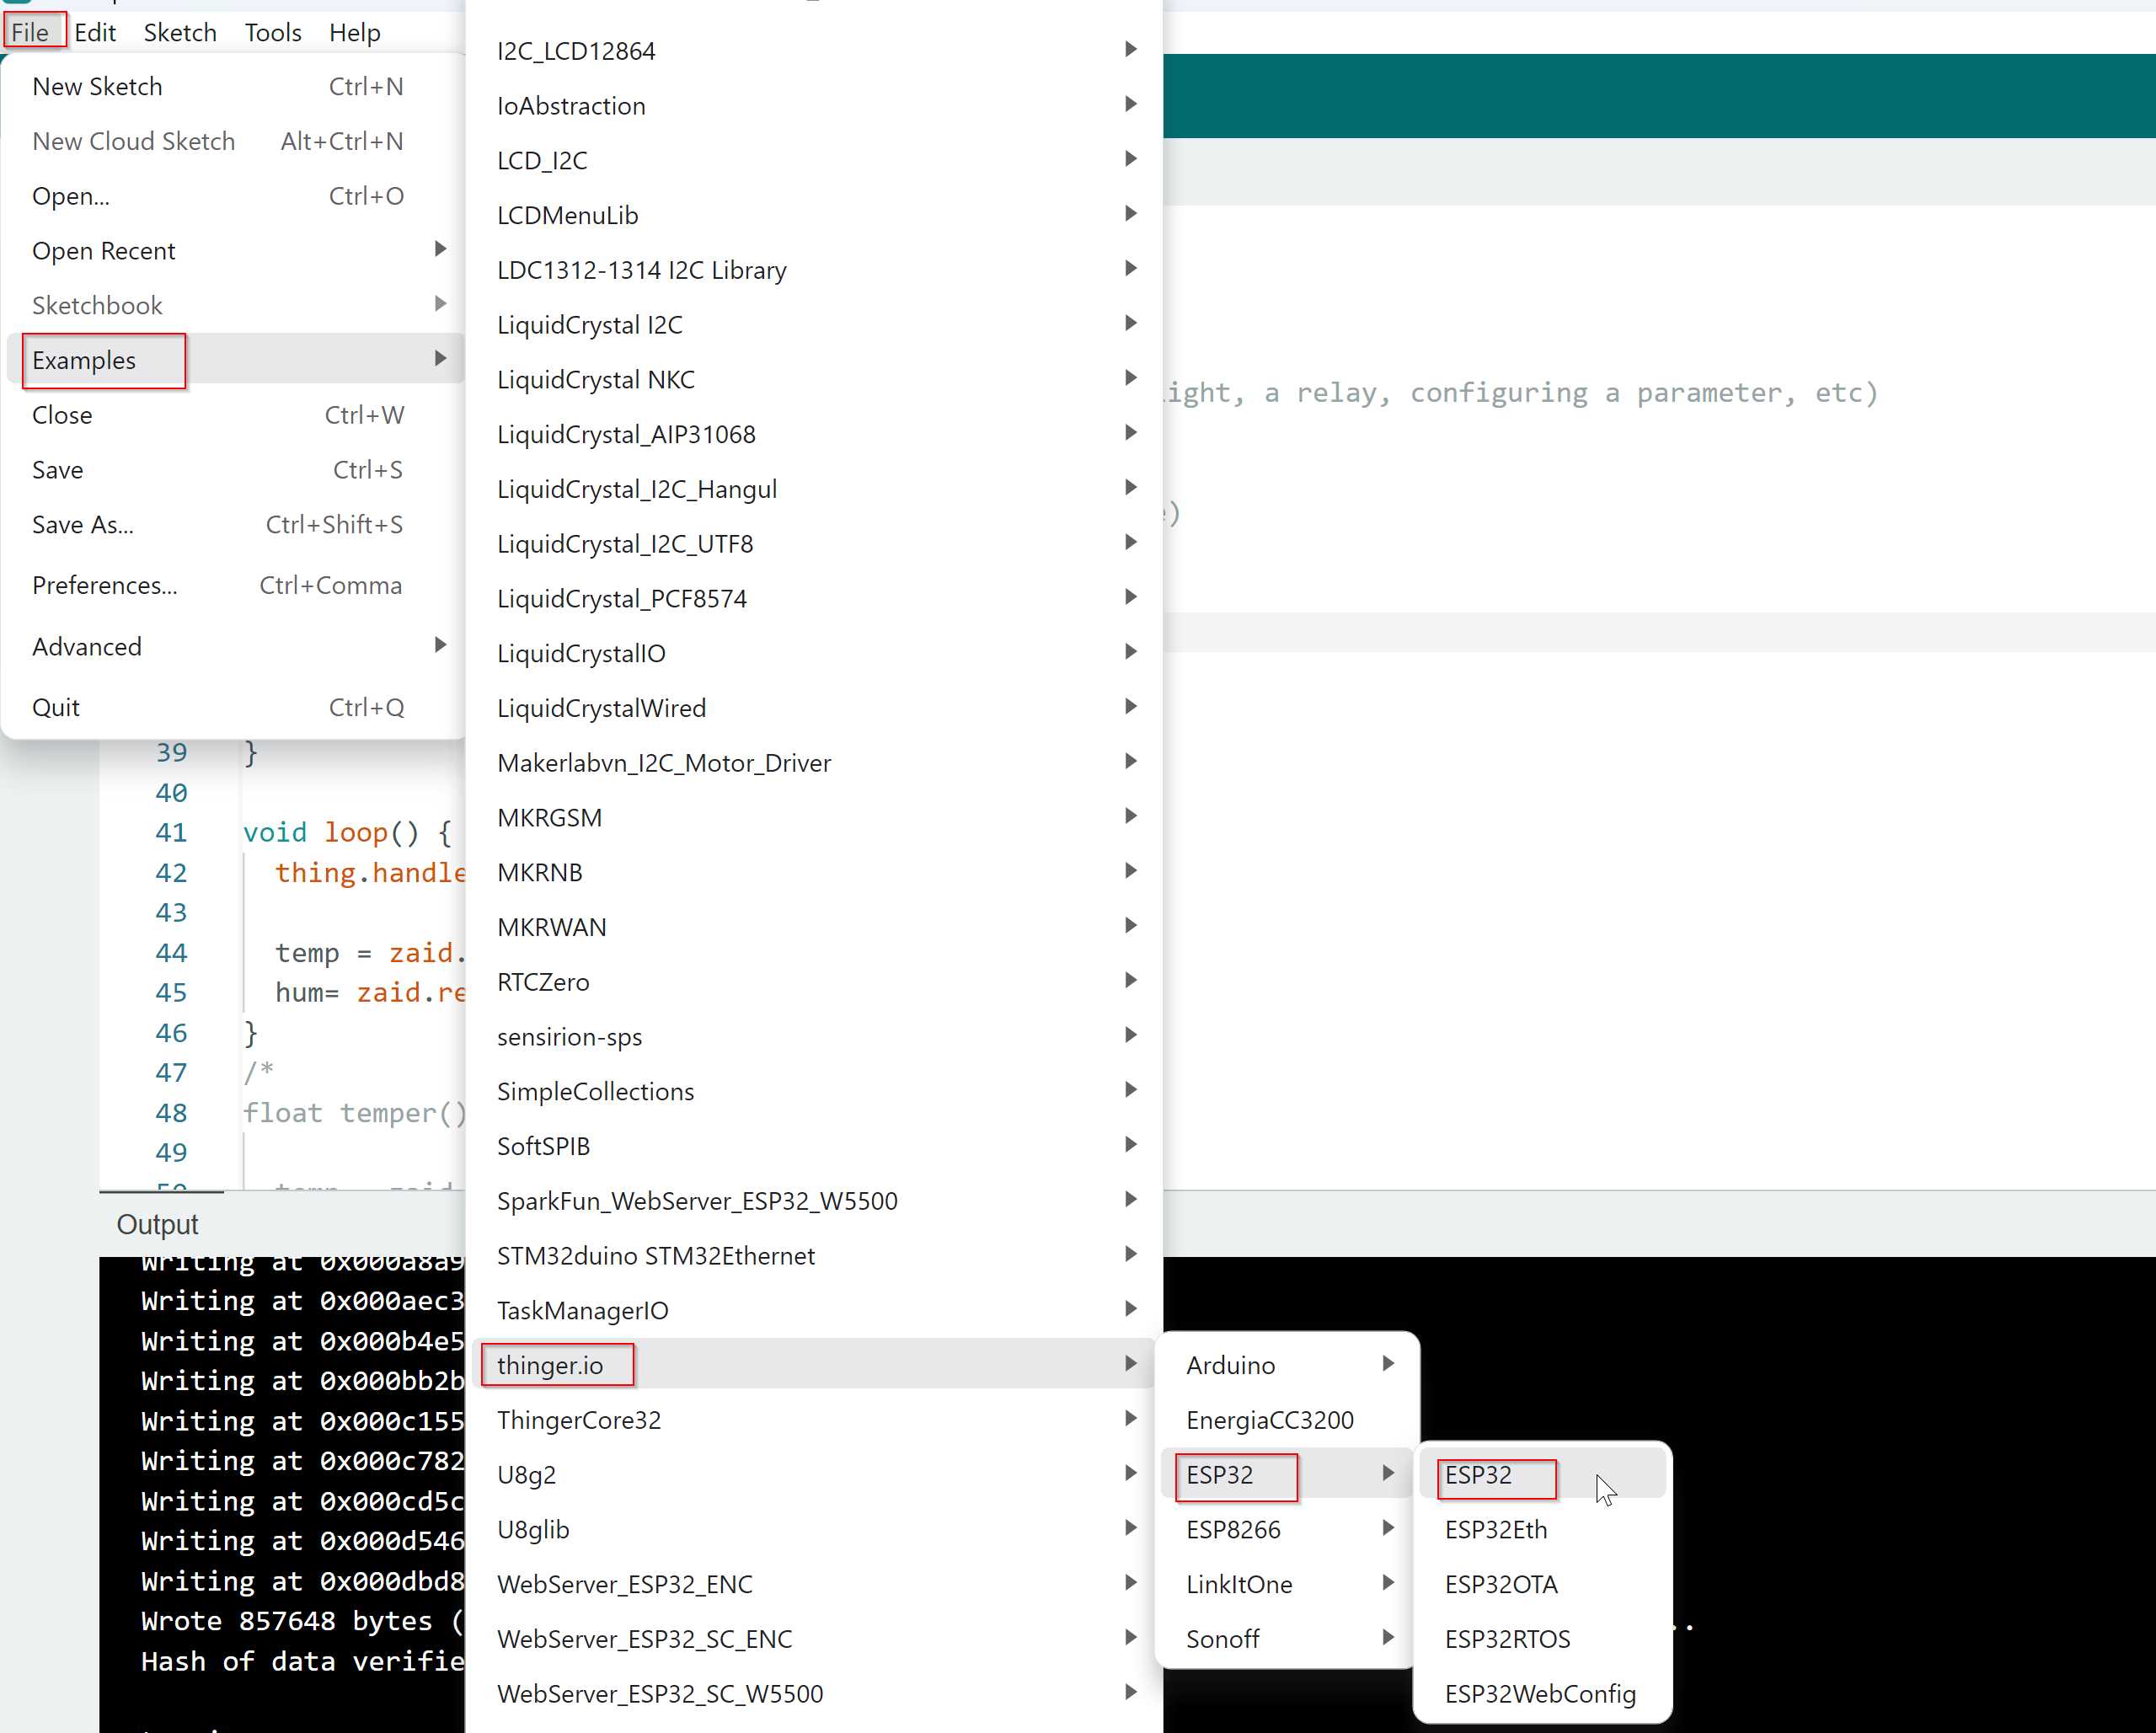
Task: Select thinger.io library examples
Action: [814, 1365]
